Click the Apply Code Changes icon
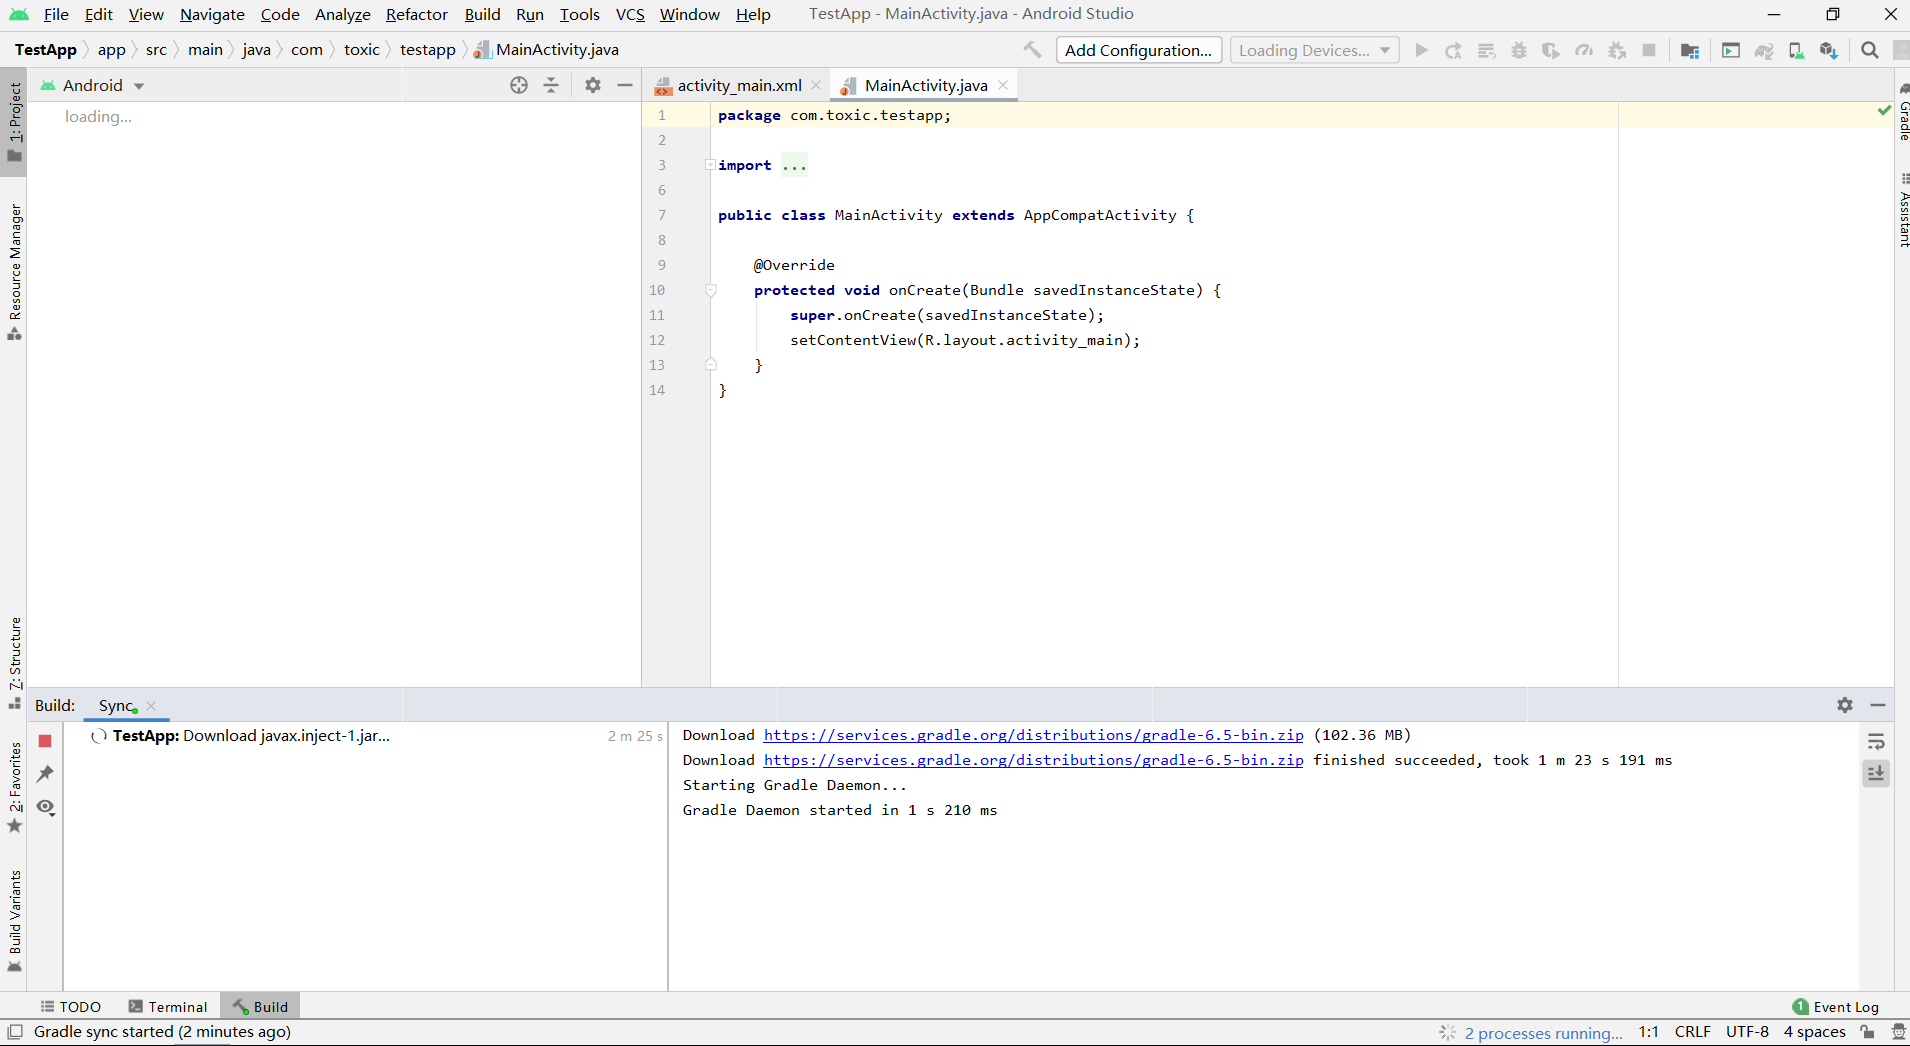The image size is (1910, 1046). (1487, 50)
